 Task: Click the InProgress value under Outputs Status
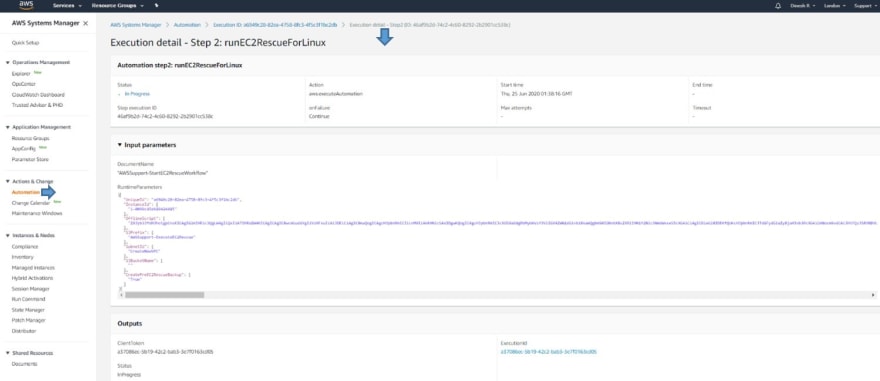coord(129,374)
